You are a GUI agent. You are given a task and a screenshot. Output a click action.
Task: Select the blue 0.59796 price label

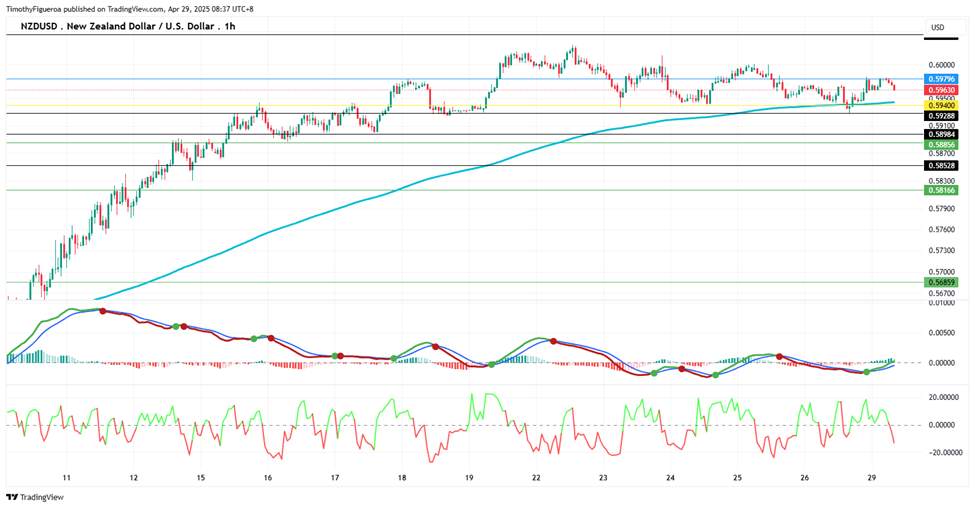pyautogui.click(x=941, y=79)
